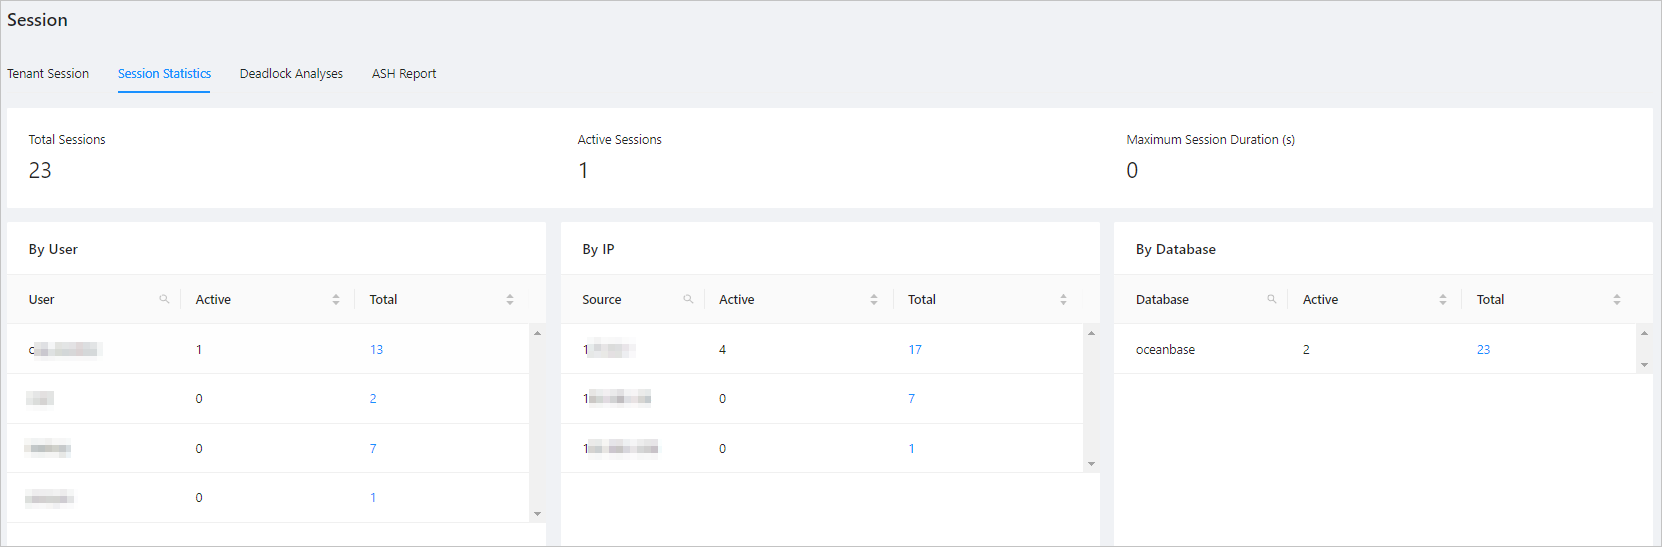Open oceanbase total sessions link 23
The height and width of the screenshot is (547, 1662).
pyautogui.click(x=1483, y=350)
